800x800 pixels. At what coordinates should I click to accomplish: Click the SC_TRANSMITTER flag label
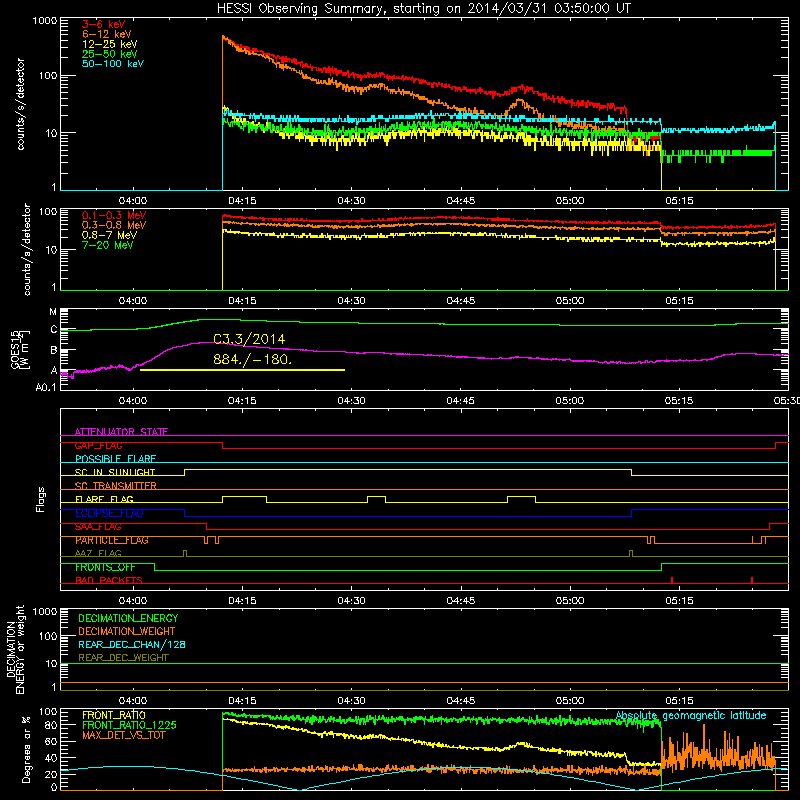(x=116, y=486)
